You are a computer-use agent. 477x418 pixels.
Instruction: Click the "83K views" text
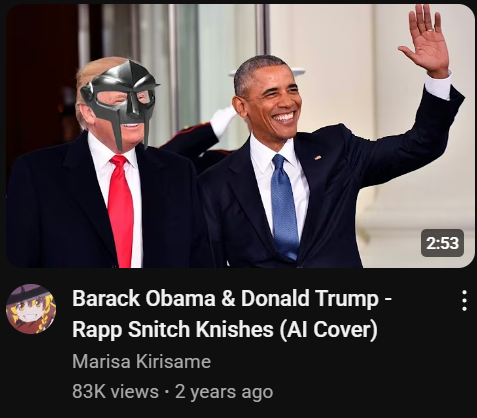(x=115, y=391)
